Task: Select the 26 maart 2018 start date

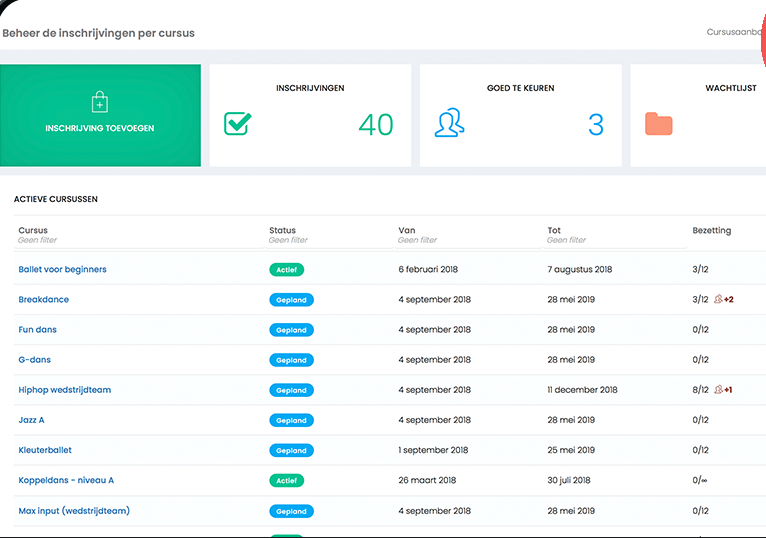Action: [x=427, y=480]
